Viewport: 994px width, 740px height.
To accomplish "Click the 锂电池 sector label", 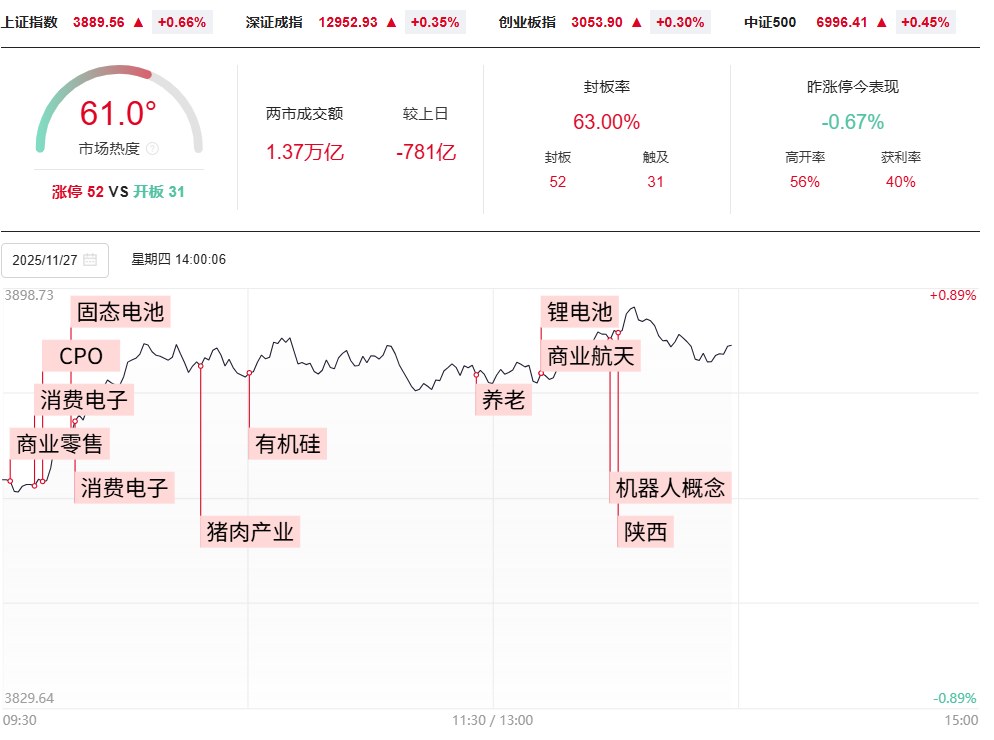I will (x=579, y=312).
